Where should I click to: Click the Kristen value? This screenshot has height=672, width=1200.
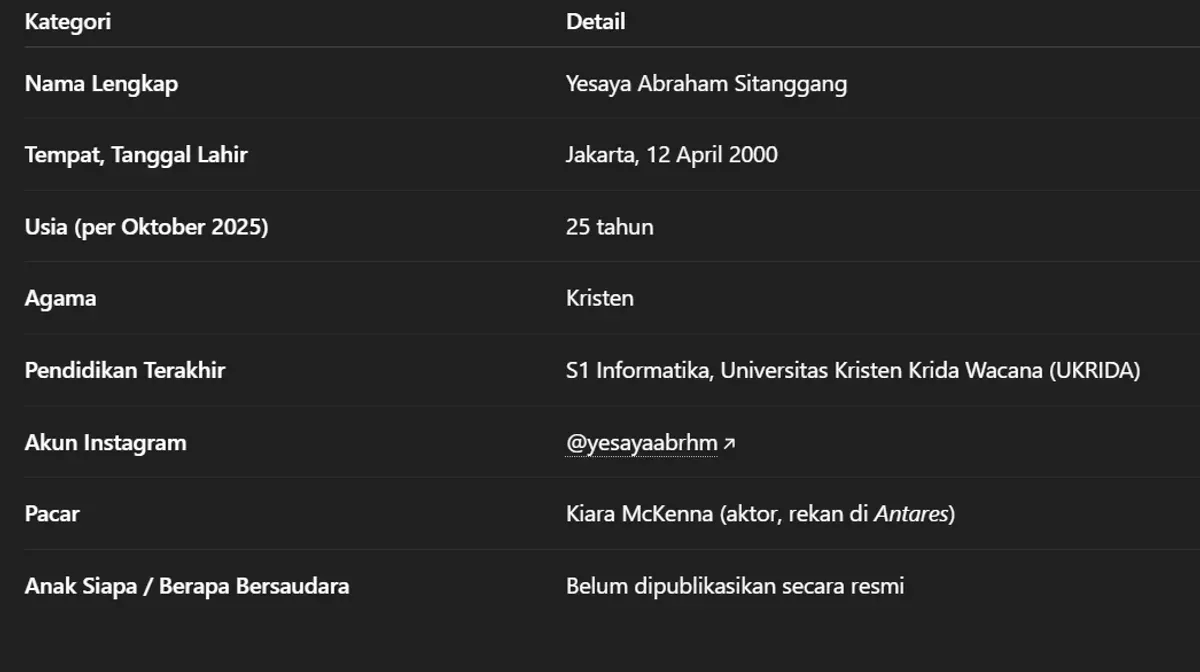coord(599,298)
